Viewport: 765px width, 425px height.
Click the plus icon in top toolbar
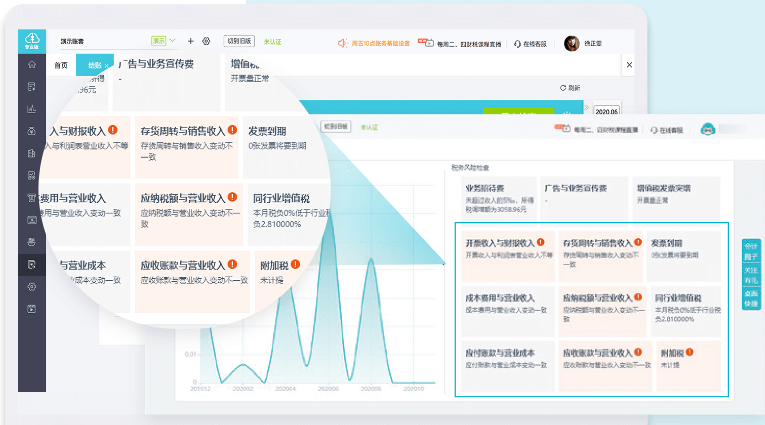[x=190, y=42]
